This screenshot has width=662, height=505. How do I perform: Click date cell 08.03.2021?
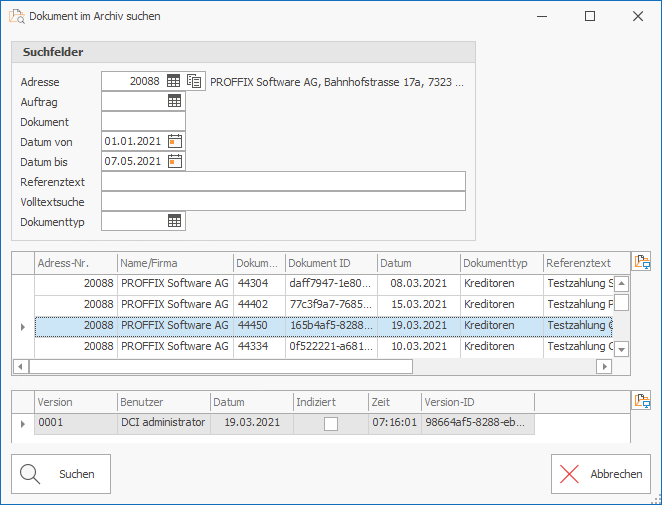[x=418, y=283]
